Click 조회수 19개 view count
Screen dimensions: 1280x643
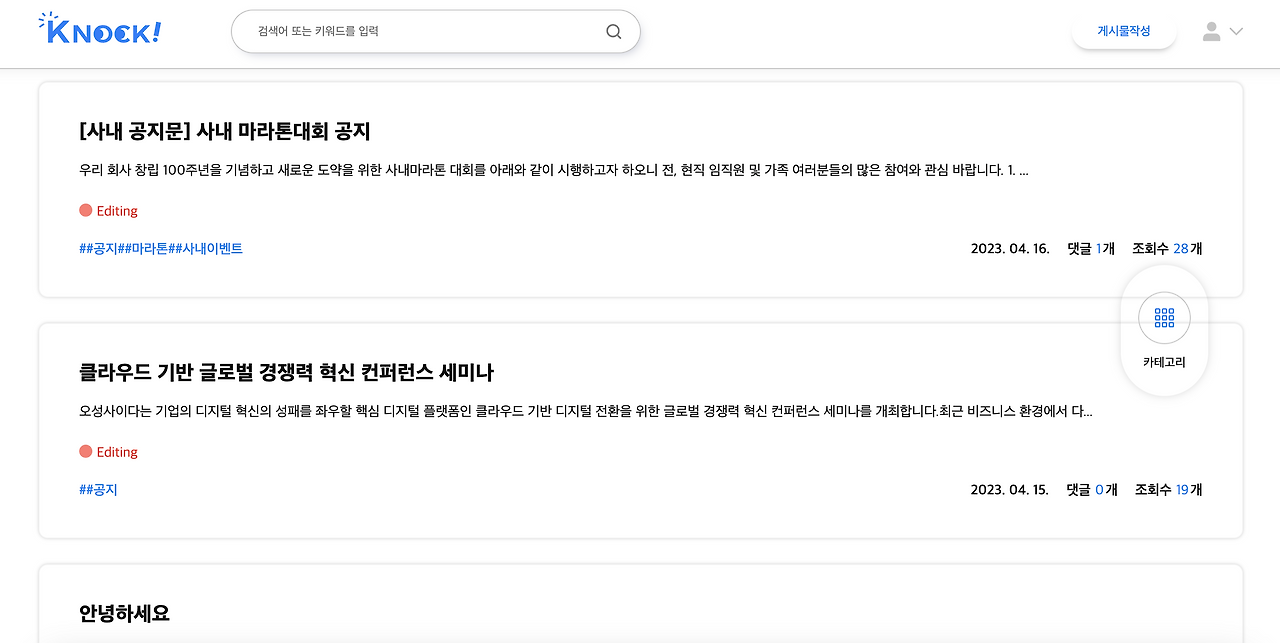(1168, 489)
